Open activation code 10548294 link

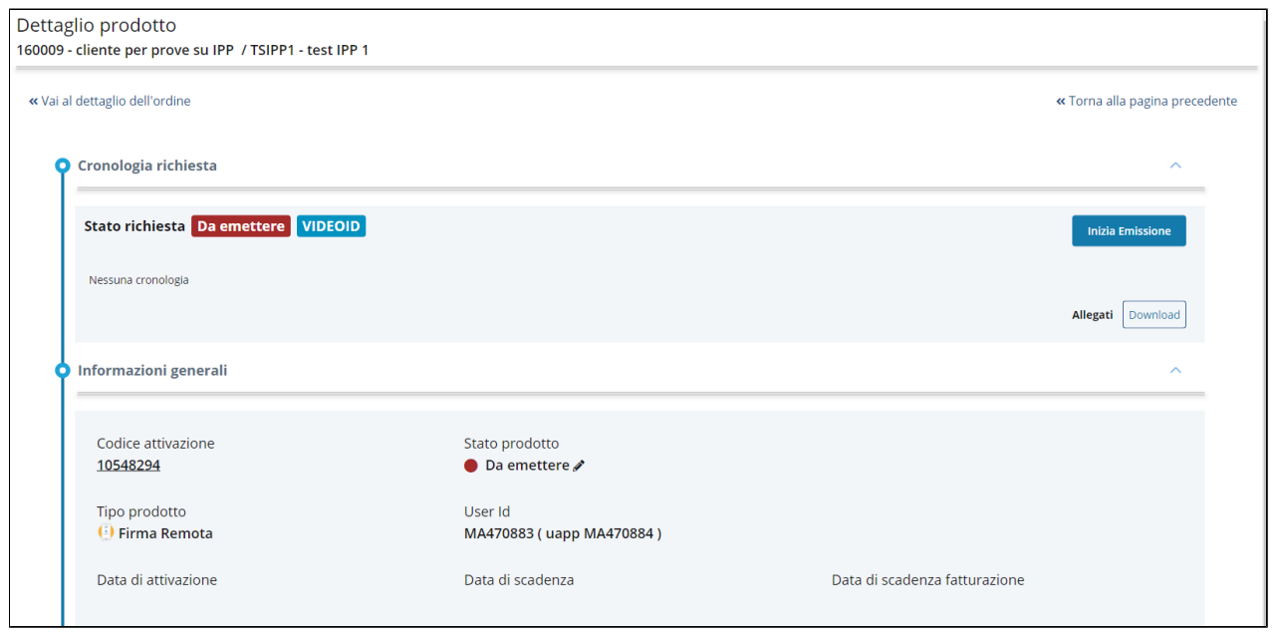pyautogui.click(x=128, y=465)
